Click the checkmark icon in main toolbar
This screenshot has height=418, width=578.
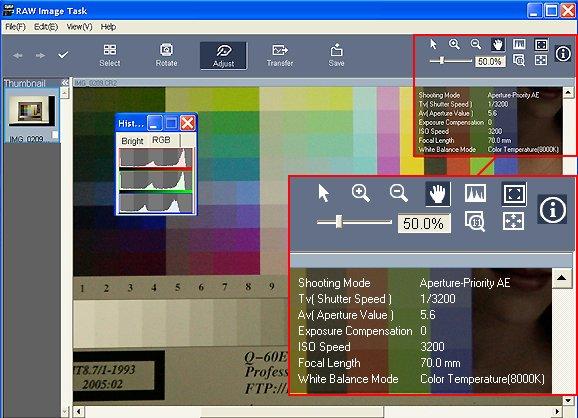point(63,55)
